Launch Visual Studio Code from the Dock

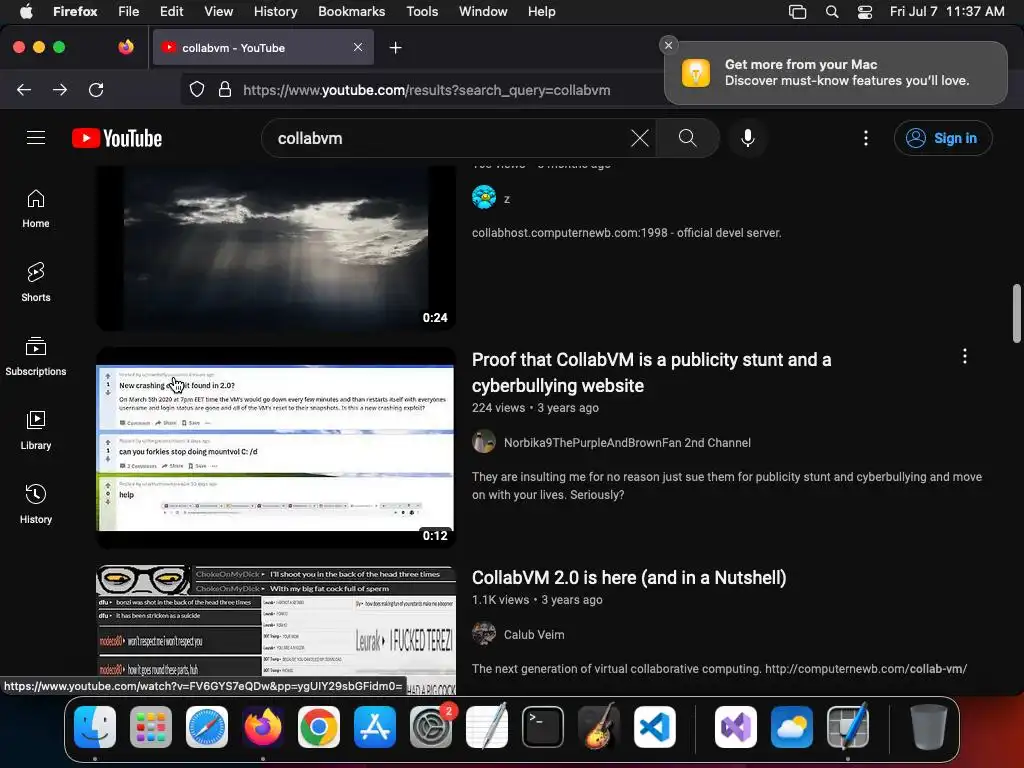tap(654, 727)
